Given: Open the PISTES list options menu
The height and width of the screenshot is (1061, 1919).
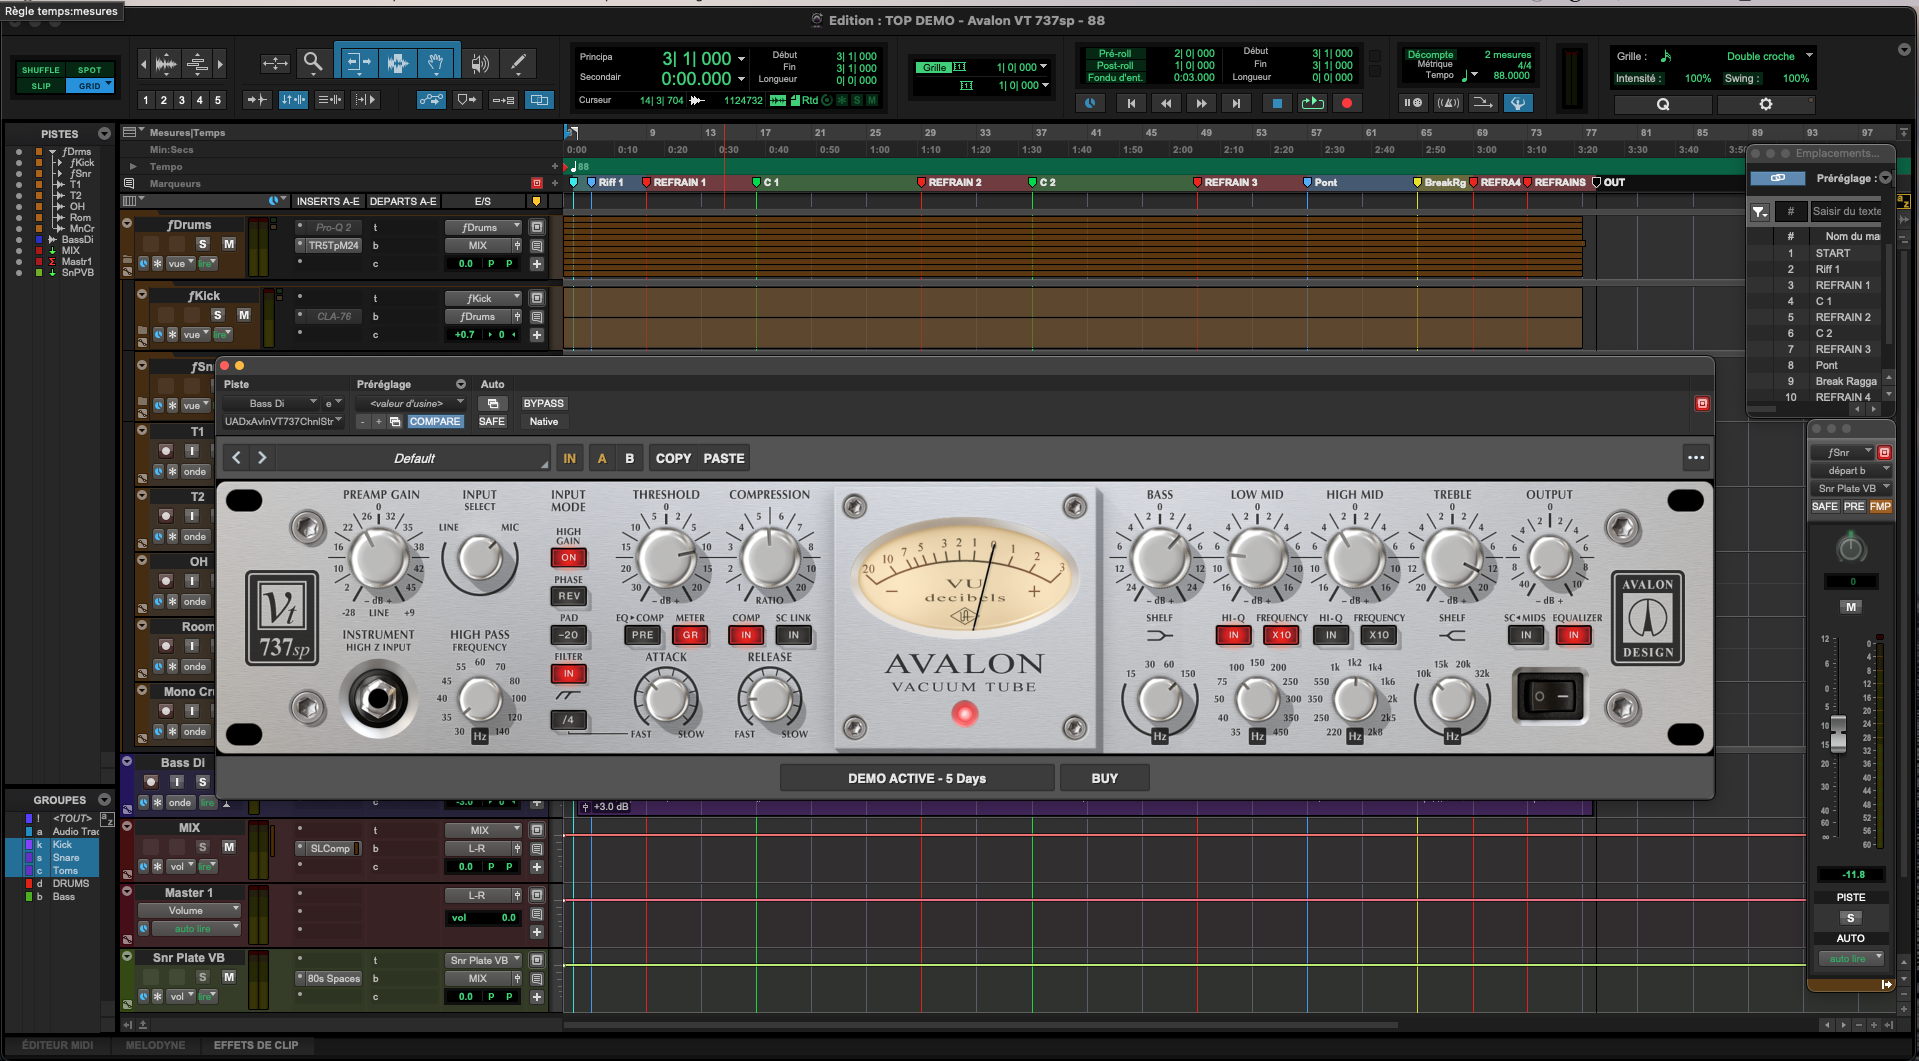Looking at the screenshot, I should (105, 133).
